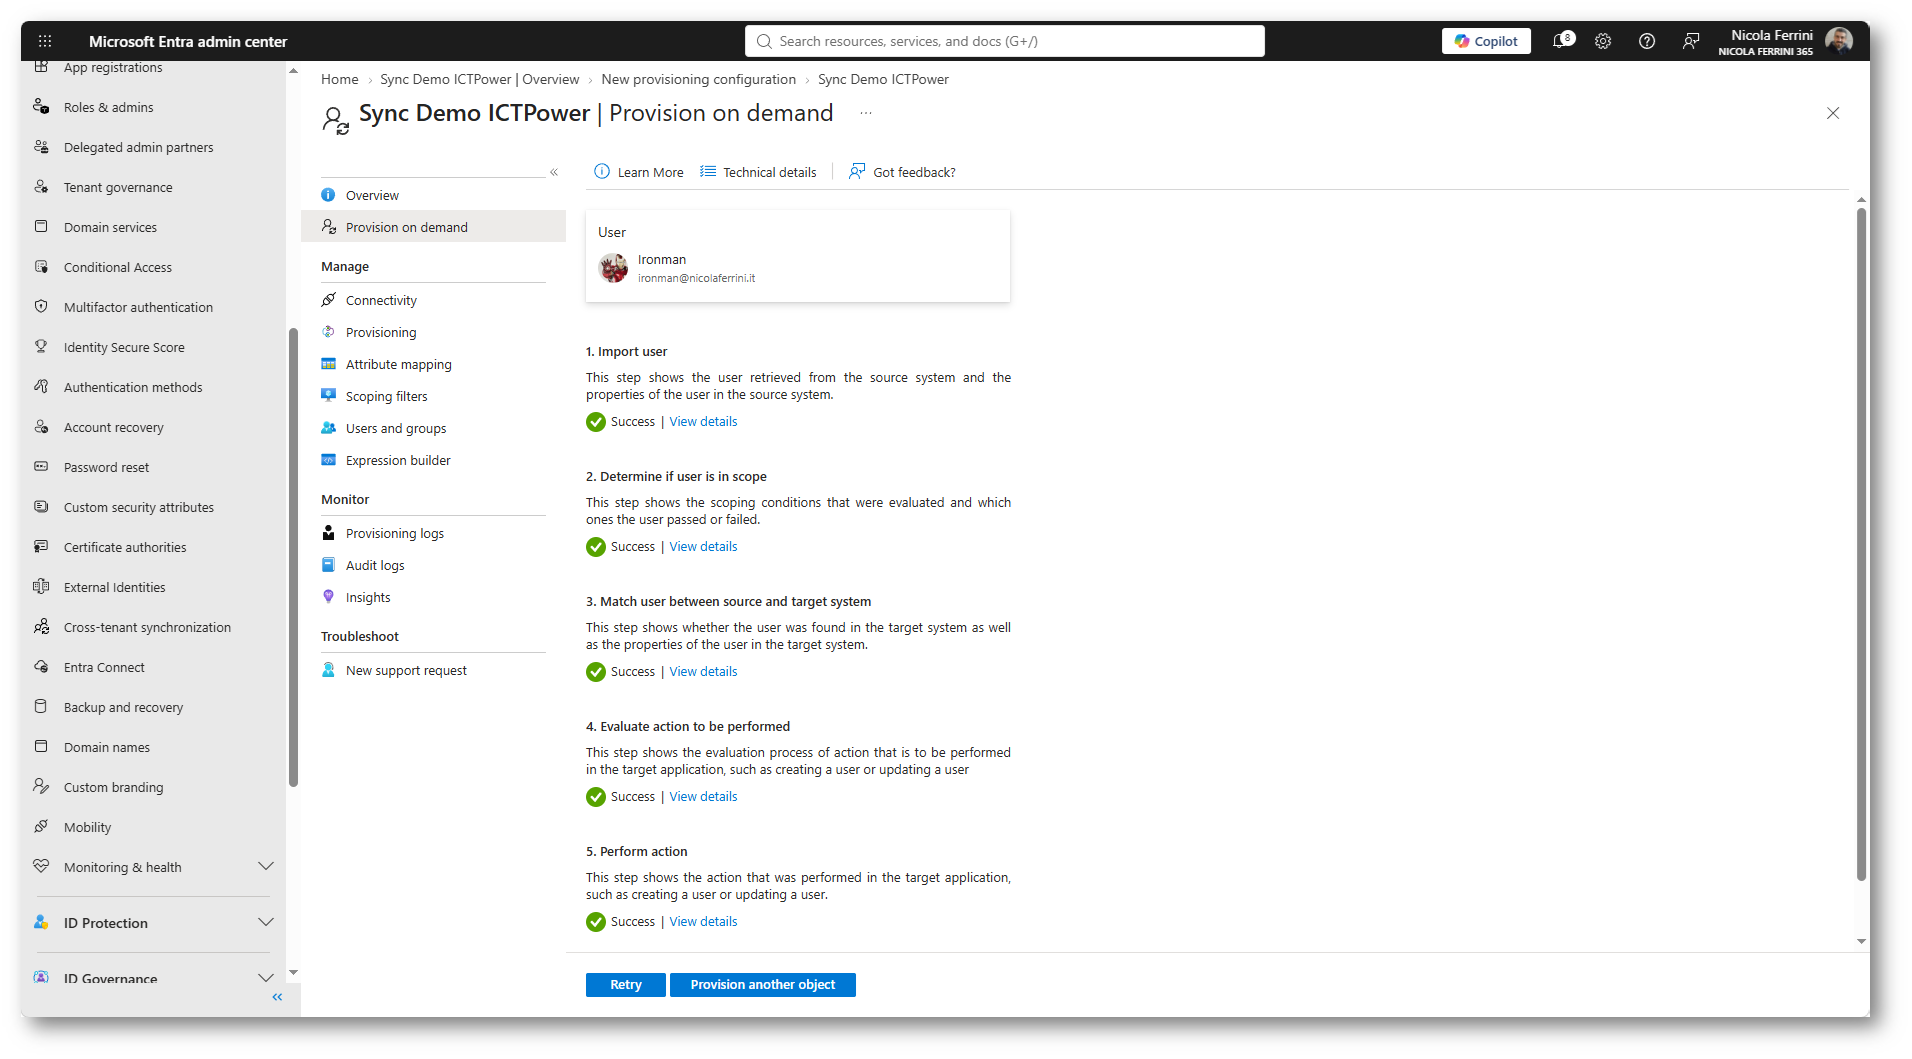
Task: Click the Password reset icon
Action: tap(41, 467)
